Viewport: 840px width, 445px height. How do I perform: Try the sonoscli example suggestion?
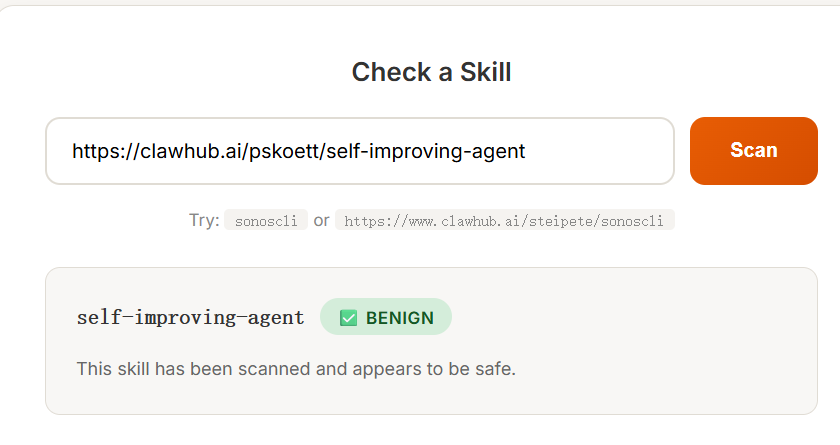pos(266,221)
